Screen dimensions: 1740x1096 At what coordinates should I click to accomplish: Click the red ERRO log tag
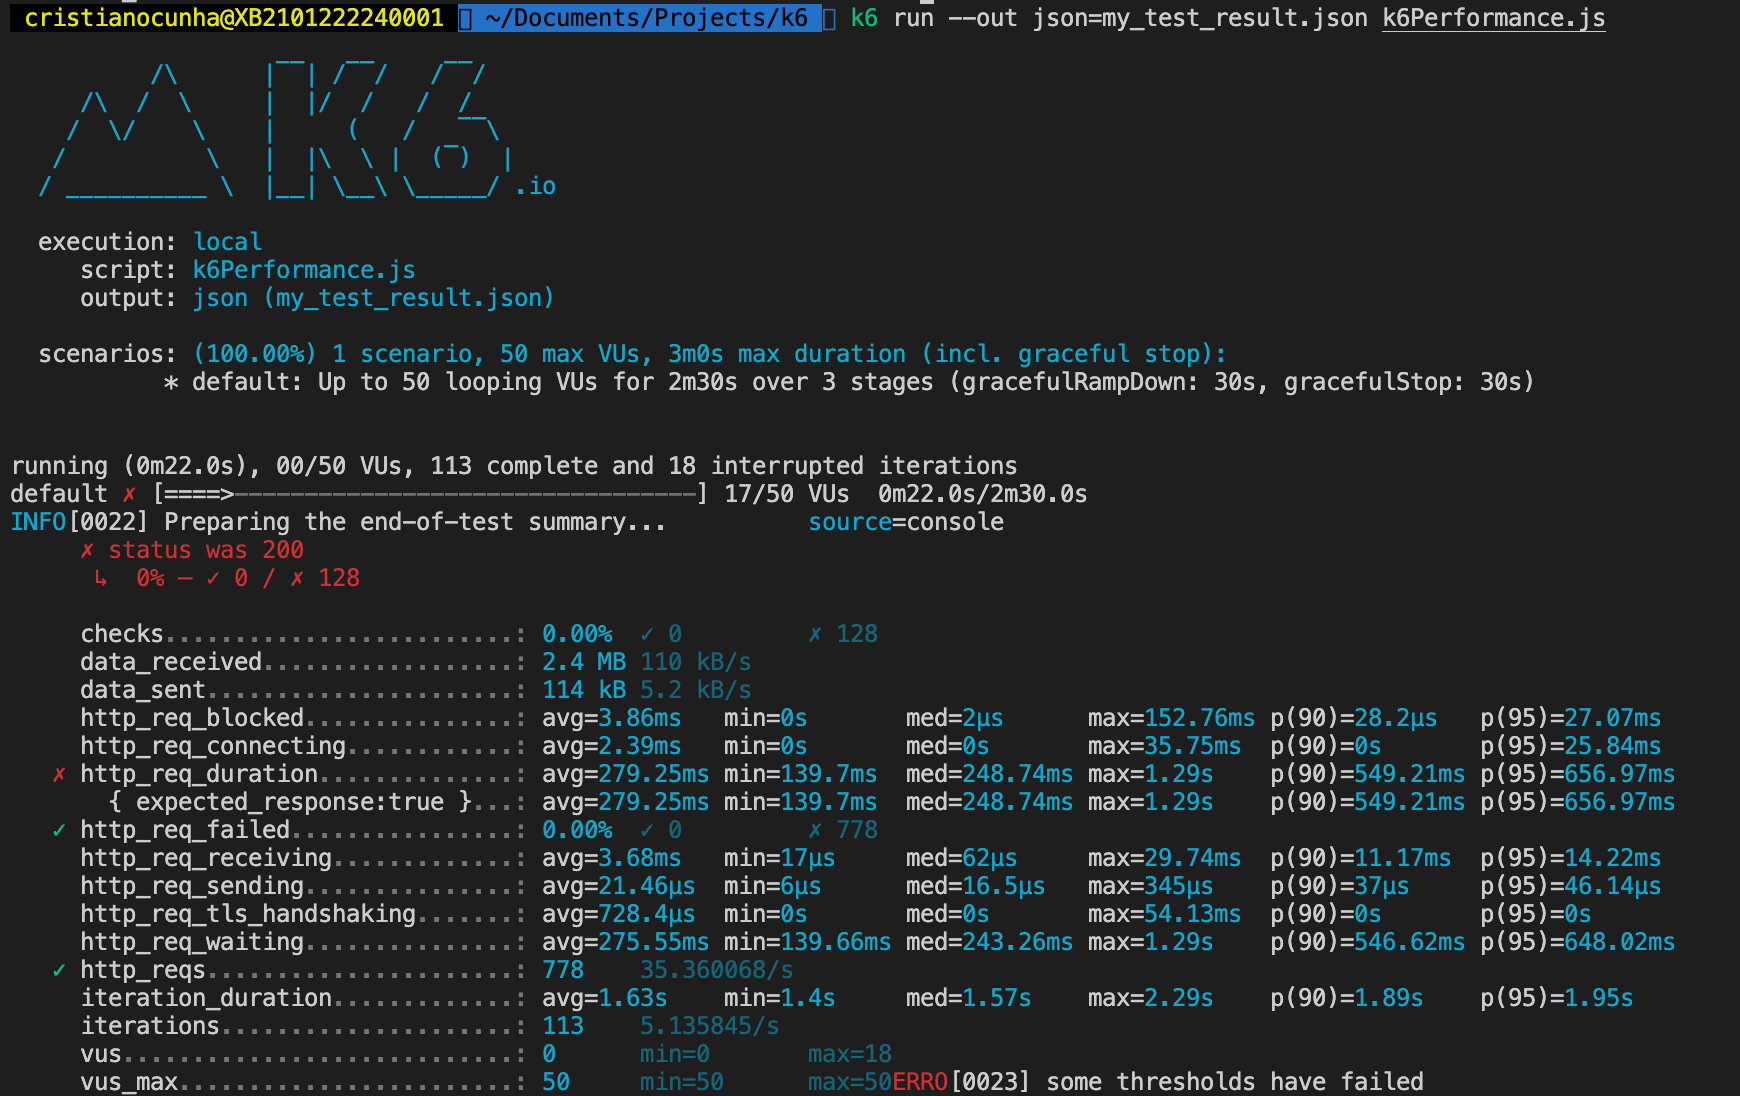(x=920, y=1082)
